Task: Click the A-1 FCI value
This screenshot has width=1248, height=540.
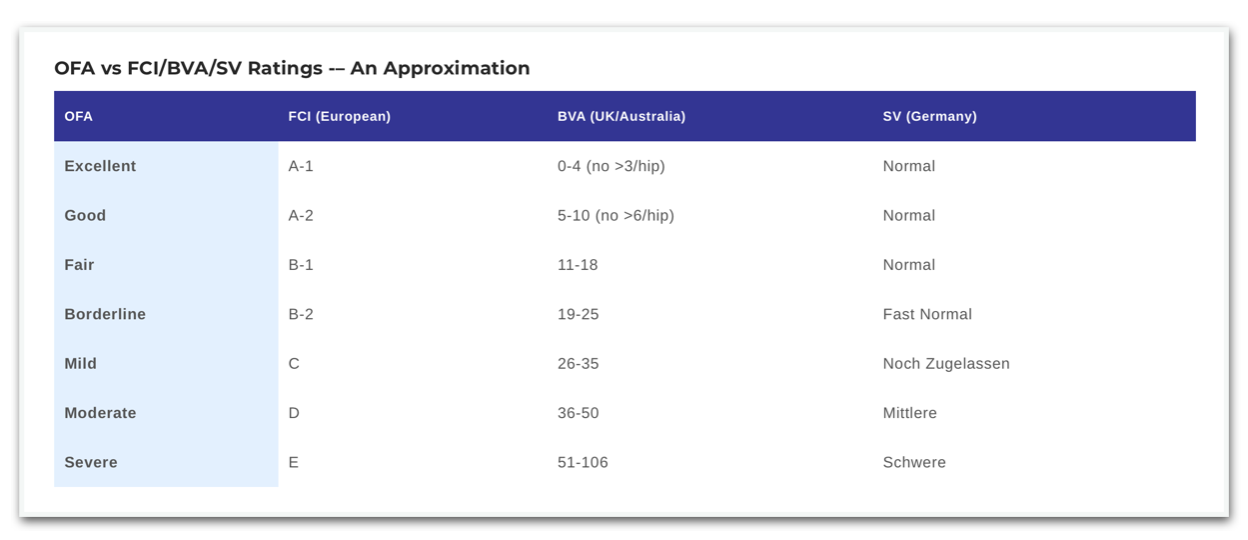Action: 301,166
